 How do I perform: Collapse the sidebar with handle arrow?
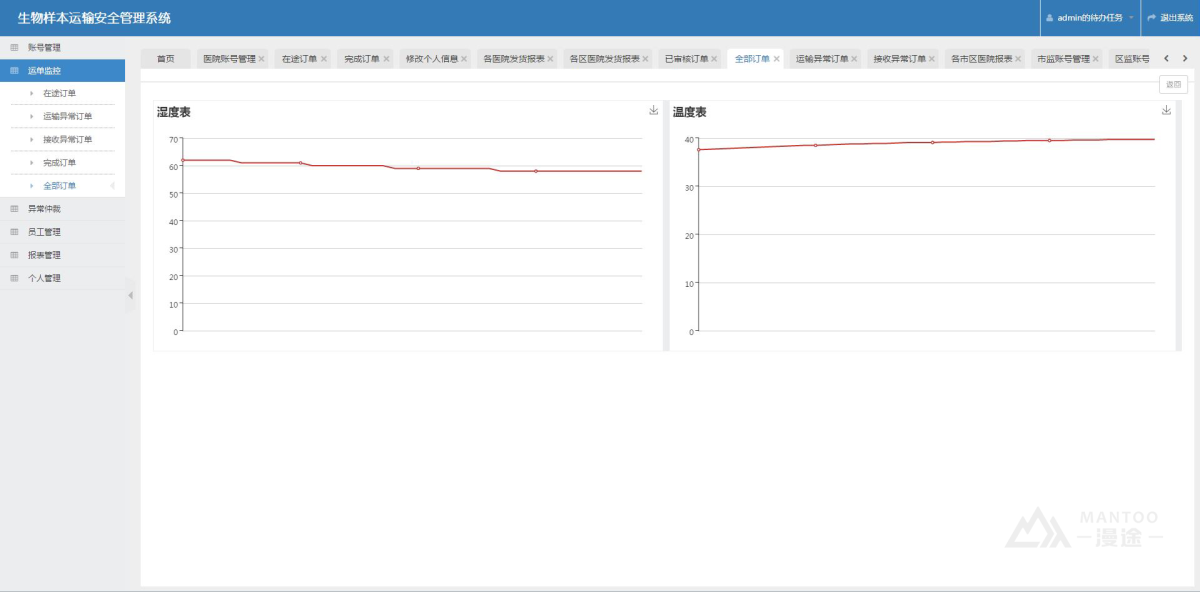[x=129, y=295]
